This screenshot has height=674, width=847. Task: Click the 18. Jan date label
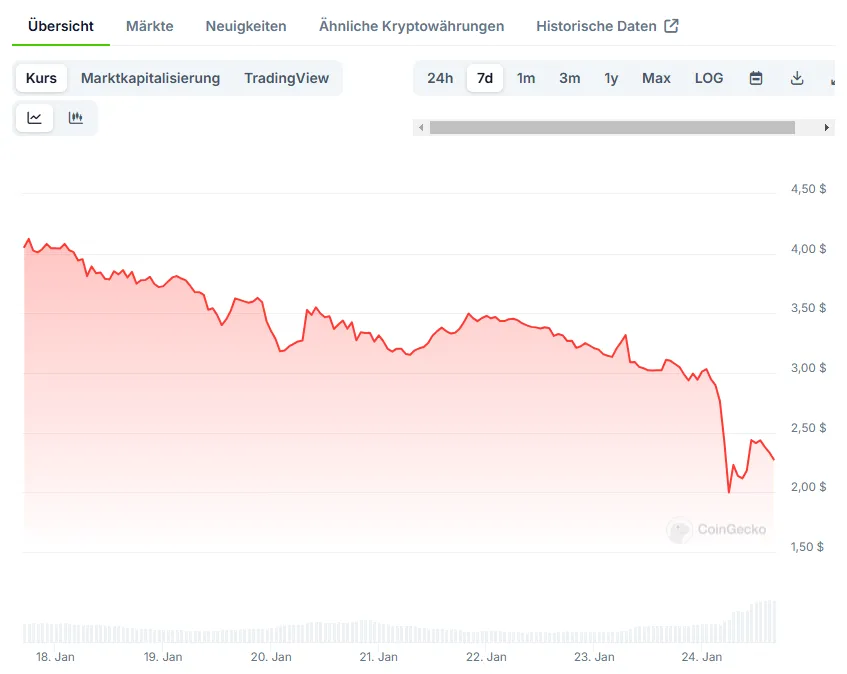point(55,657)
